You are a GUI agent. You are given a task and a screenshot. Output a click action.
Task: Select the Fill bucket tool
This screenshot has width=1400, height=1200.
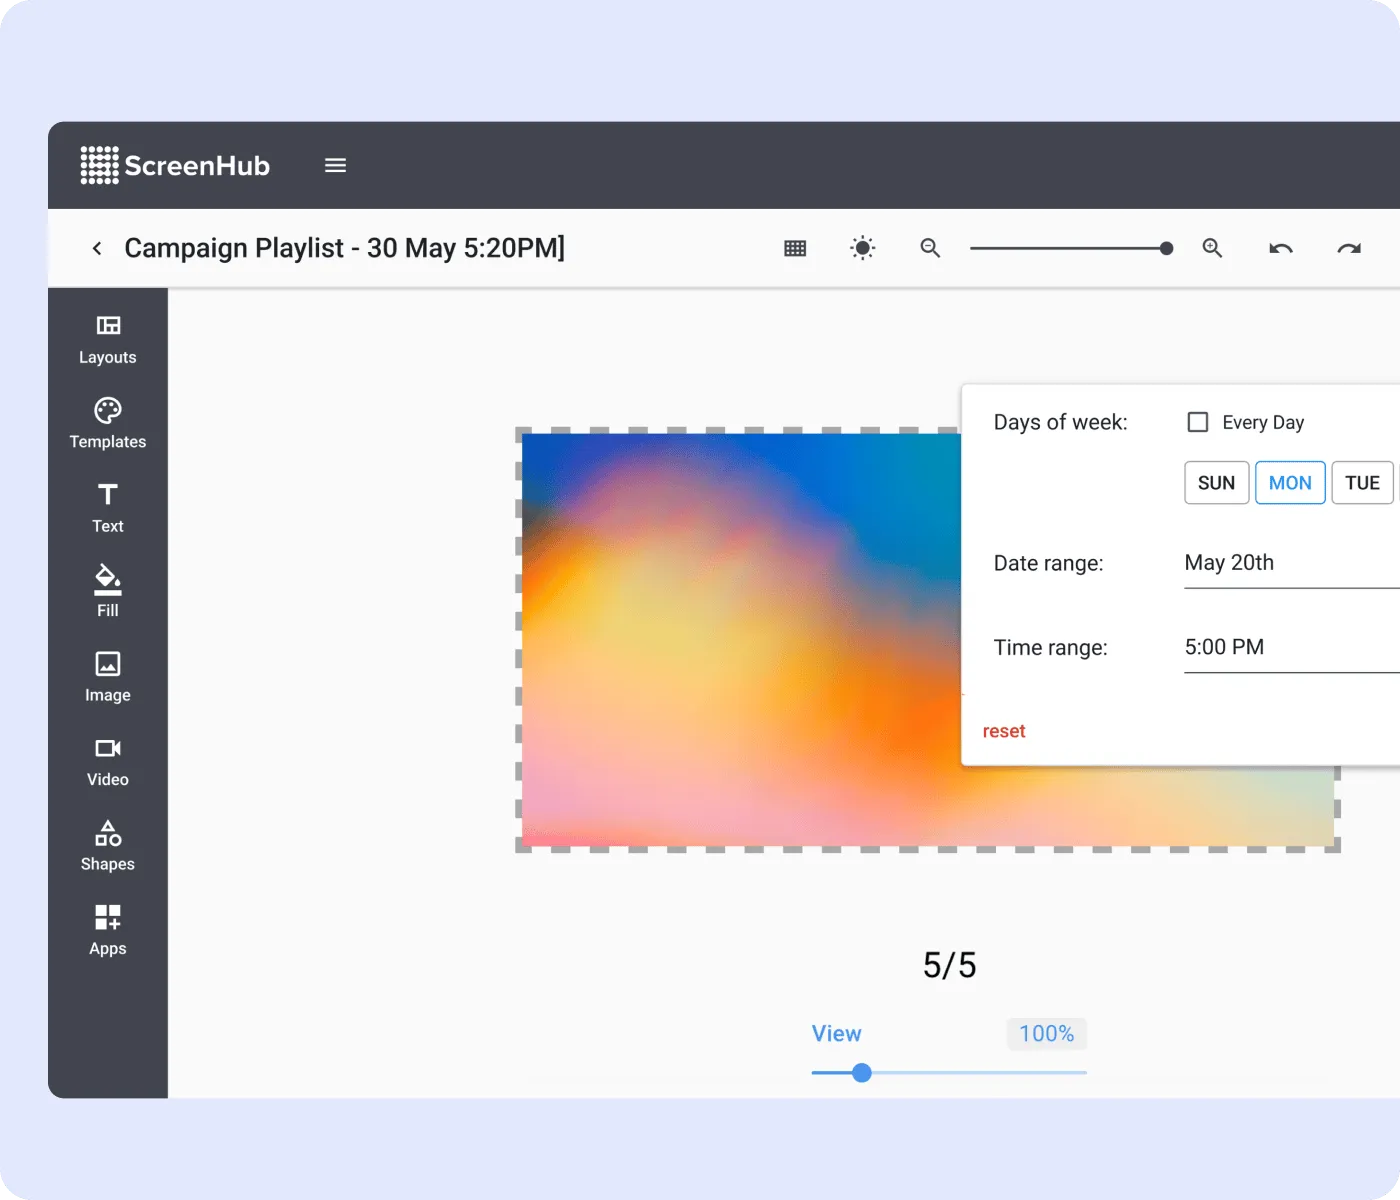(108, 593)
